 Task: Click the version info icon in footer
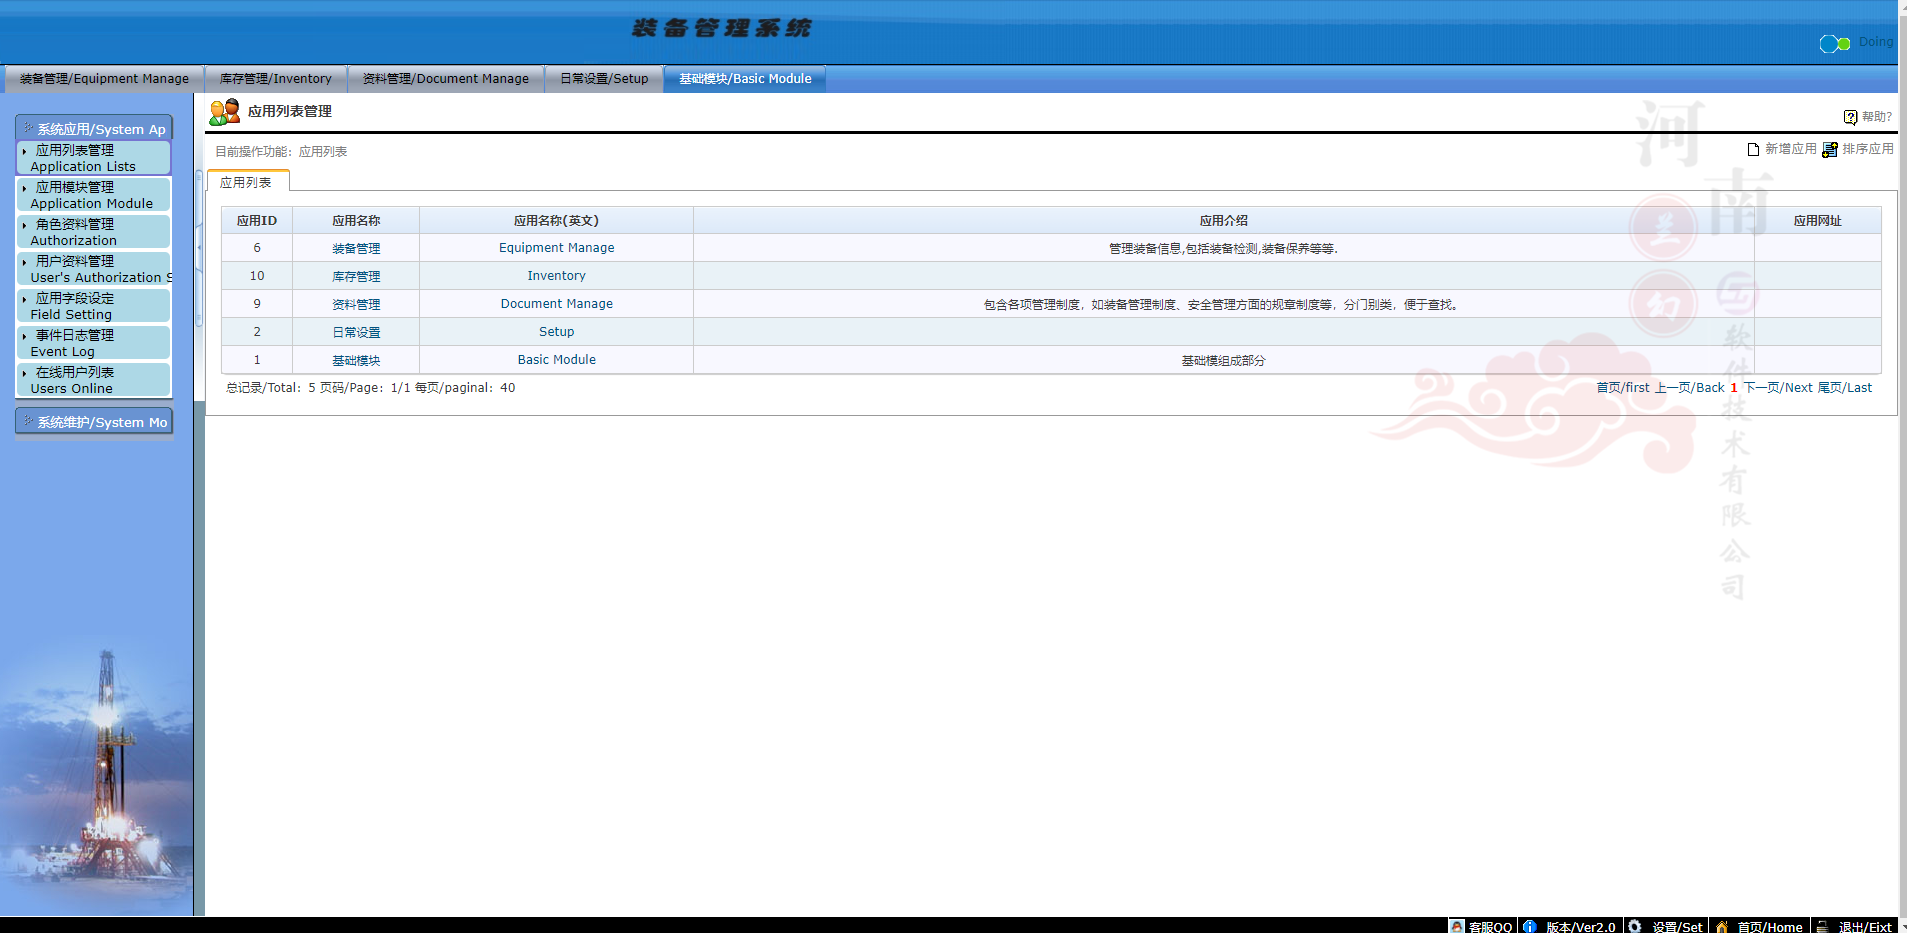pyautogui.click(x=1529, y=926)
